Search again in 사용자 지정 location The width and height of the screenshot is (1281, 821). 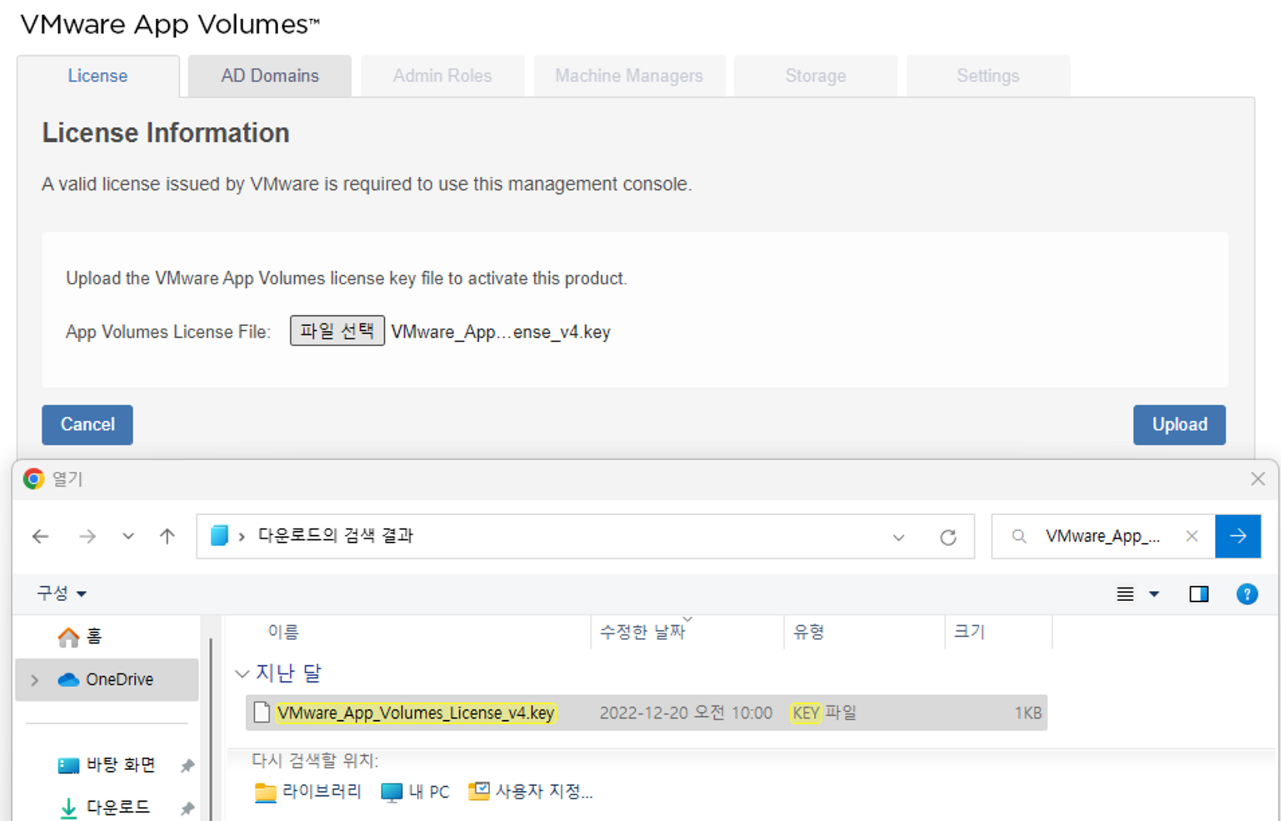pyautogui.click(x=531, y=792)
